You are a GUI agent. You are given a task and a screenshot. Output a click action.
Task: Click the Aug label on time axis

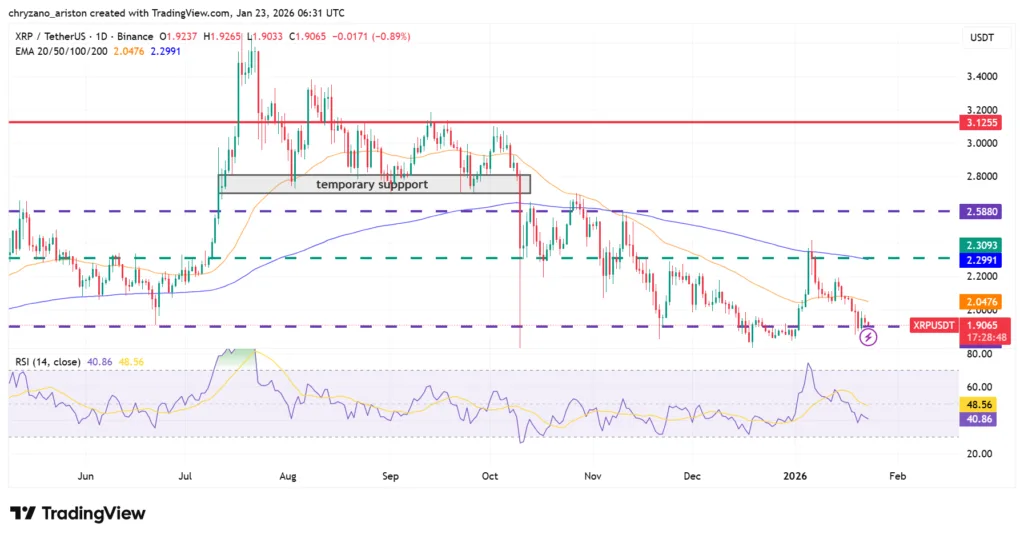click(287, 476)
